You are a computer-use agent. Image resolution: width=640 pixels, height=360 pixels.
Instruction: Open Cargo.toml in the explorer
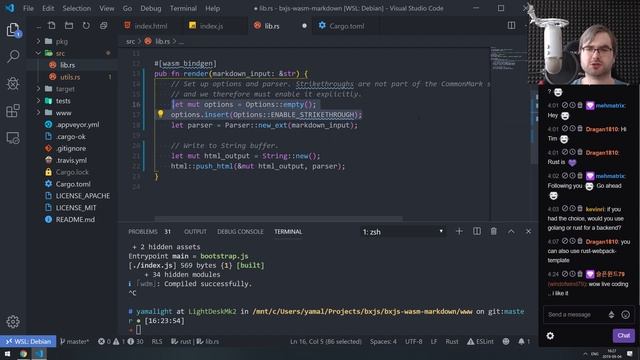click(73, 184)
